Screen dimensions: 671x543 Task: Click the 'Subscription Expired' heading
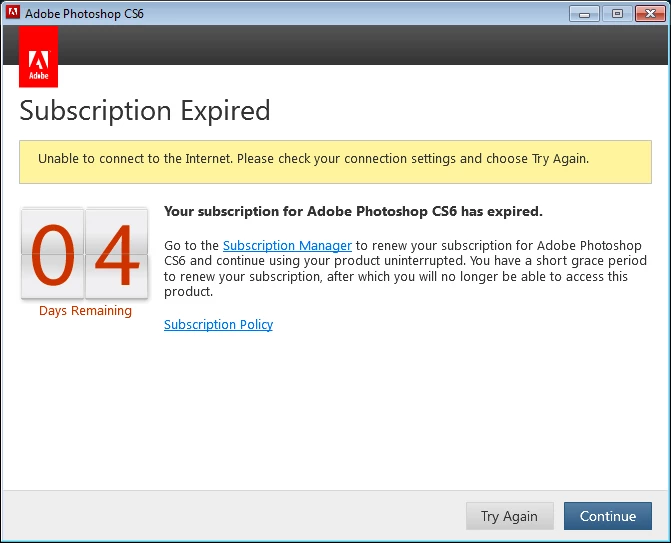click(145, 111)
